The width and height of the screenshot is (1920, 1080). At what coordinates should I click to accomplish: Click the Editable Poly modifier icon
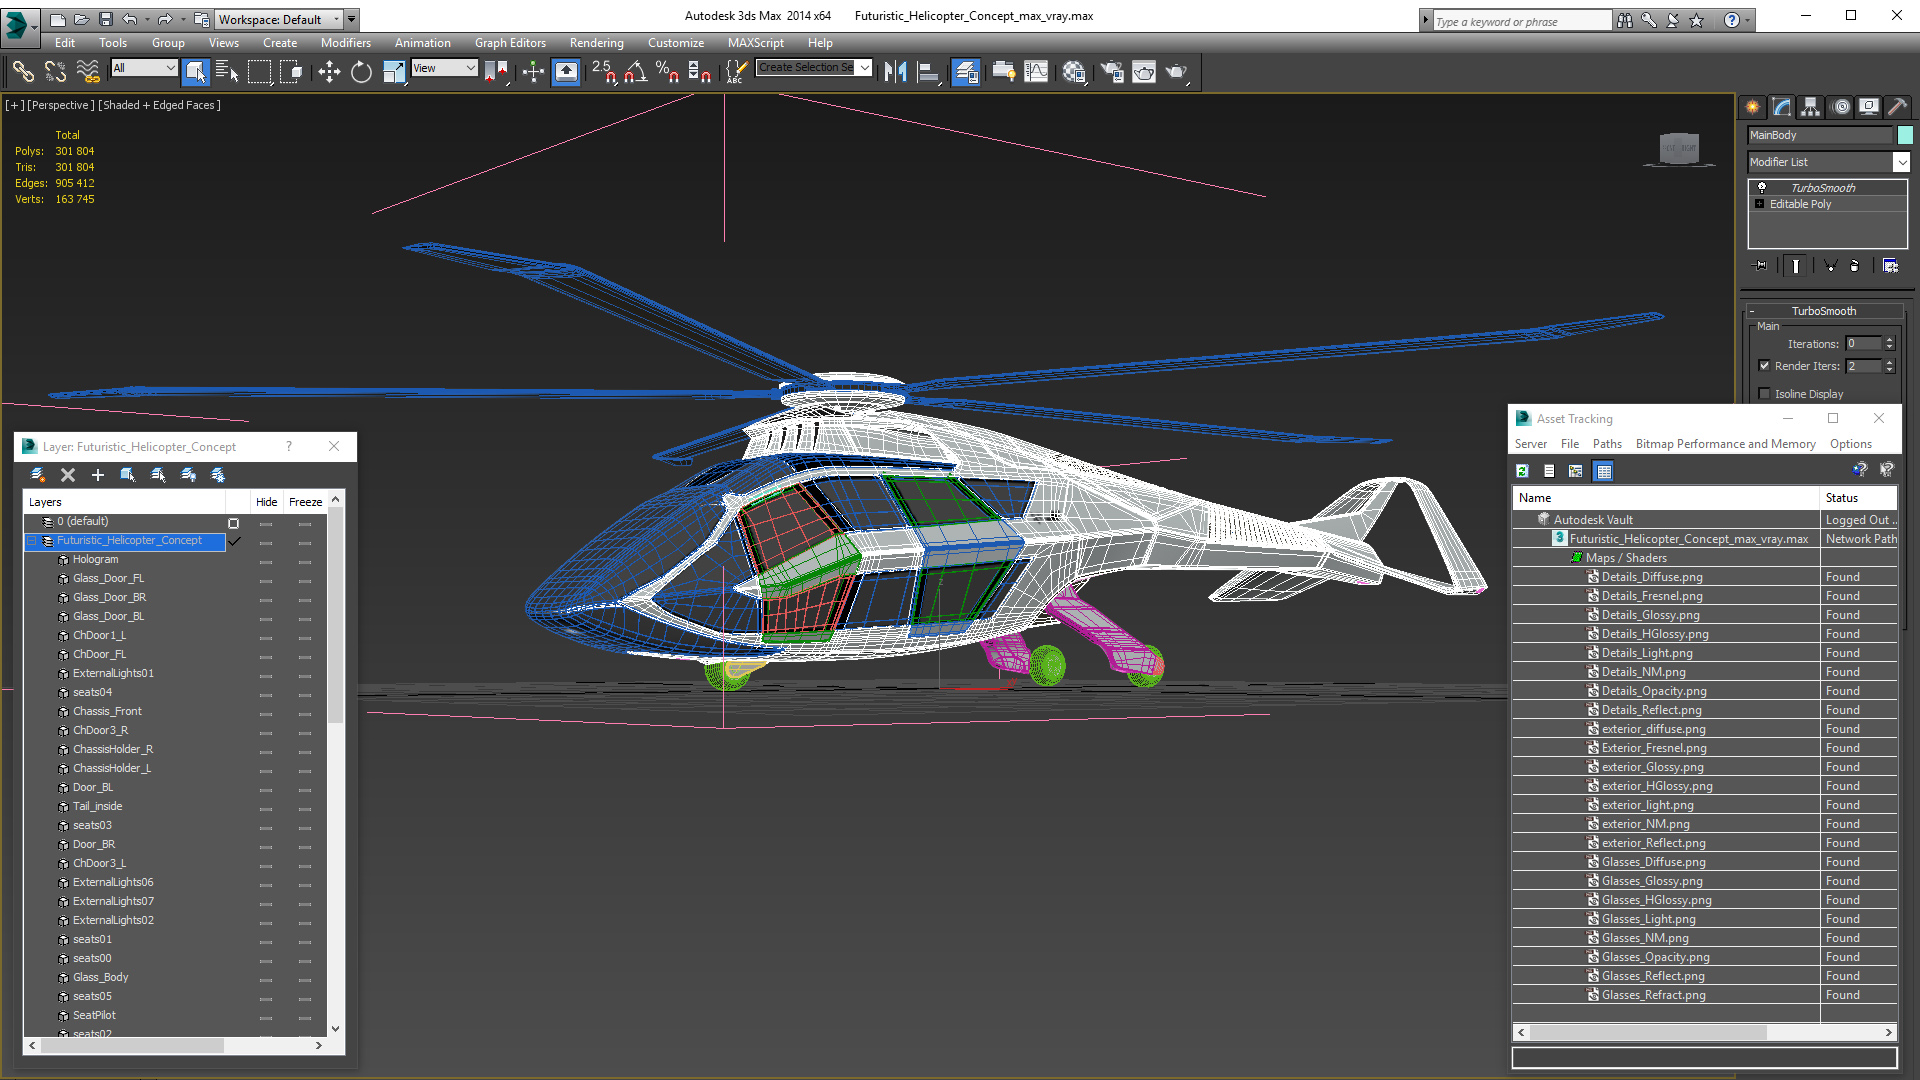pos(1763,203)
